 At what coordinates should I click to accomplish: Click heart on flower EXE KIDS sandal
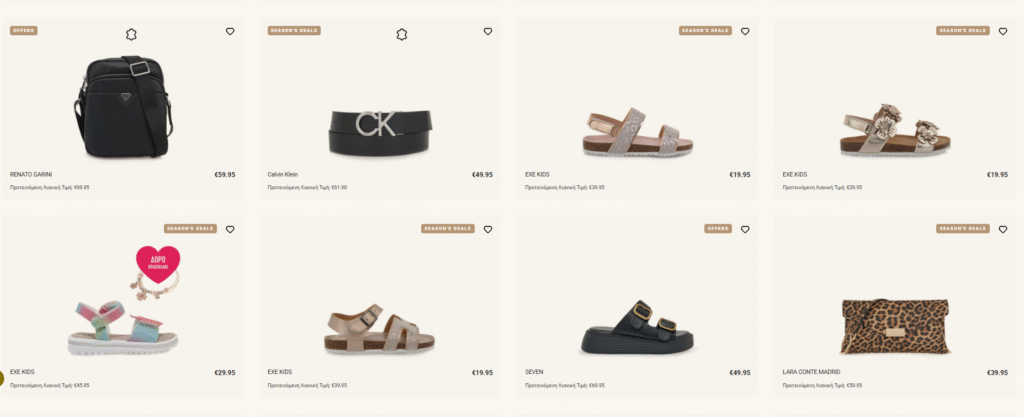pyautogui.click(x=1003, y=31)
